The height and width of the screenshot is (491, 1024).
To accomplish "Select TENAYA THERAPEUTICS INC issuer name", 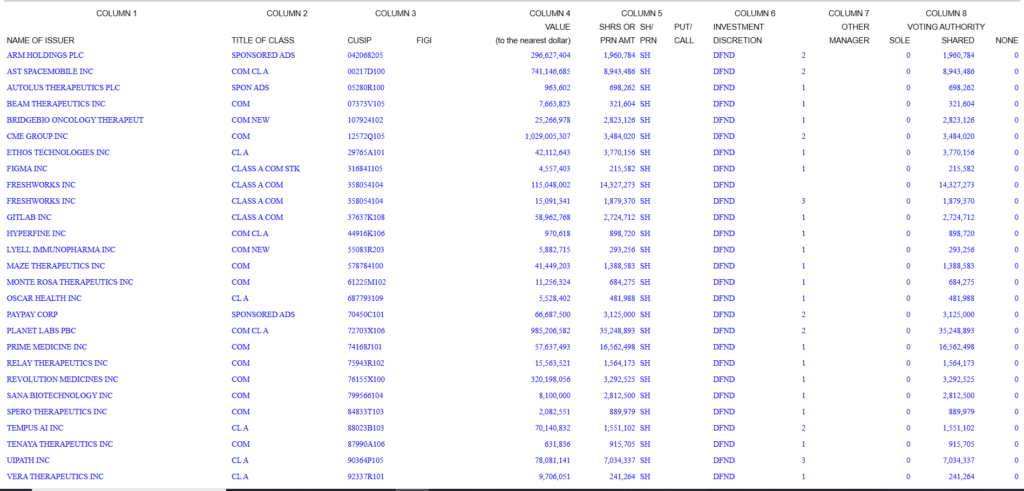I will pyautogui.click(x=59, y=445).
